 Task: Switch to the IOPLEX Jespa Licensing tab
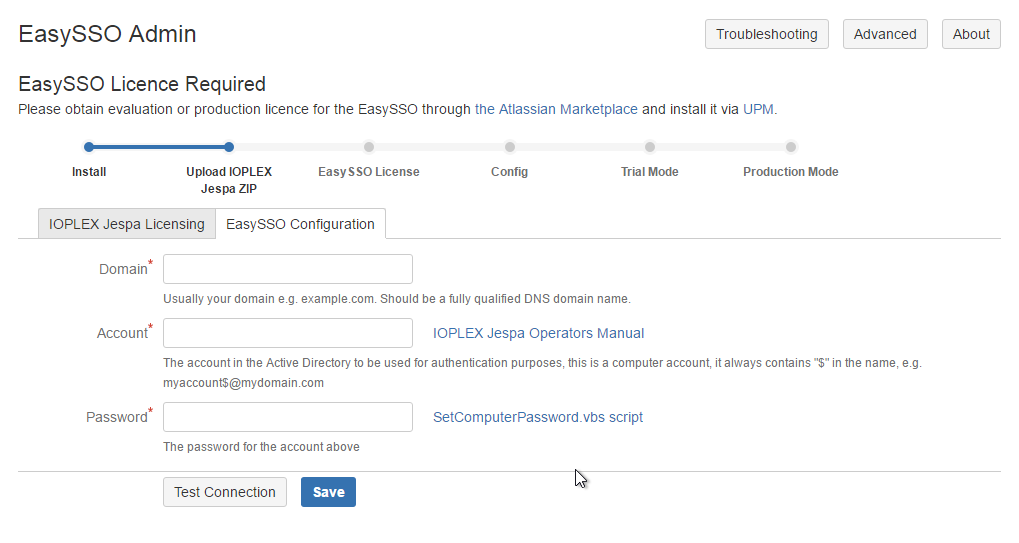pos(126,224)
